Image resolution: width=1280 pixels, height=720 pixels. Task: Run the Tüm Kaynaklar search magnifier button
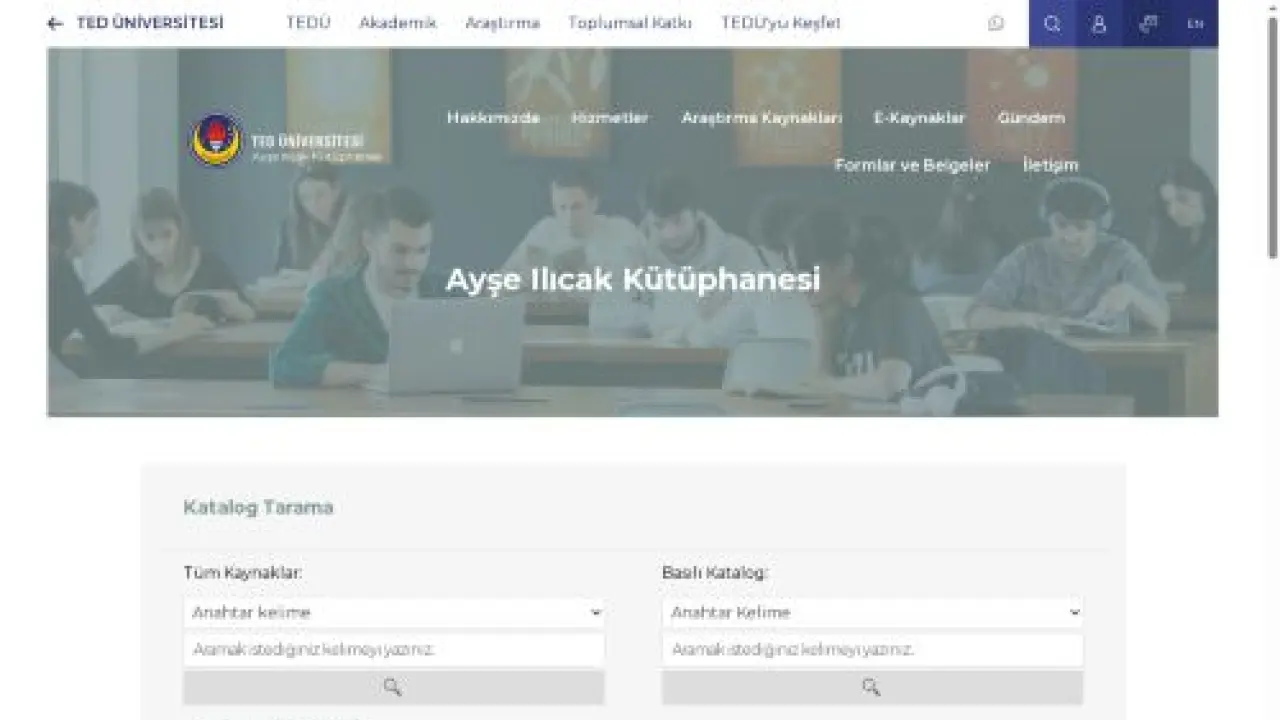pos(393,687)
